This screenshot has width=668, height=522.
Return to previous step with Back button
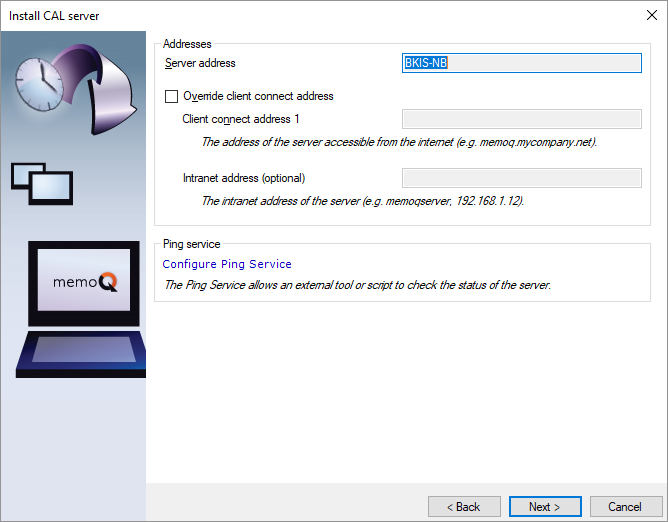tap(464, 507)
